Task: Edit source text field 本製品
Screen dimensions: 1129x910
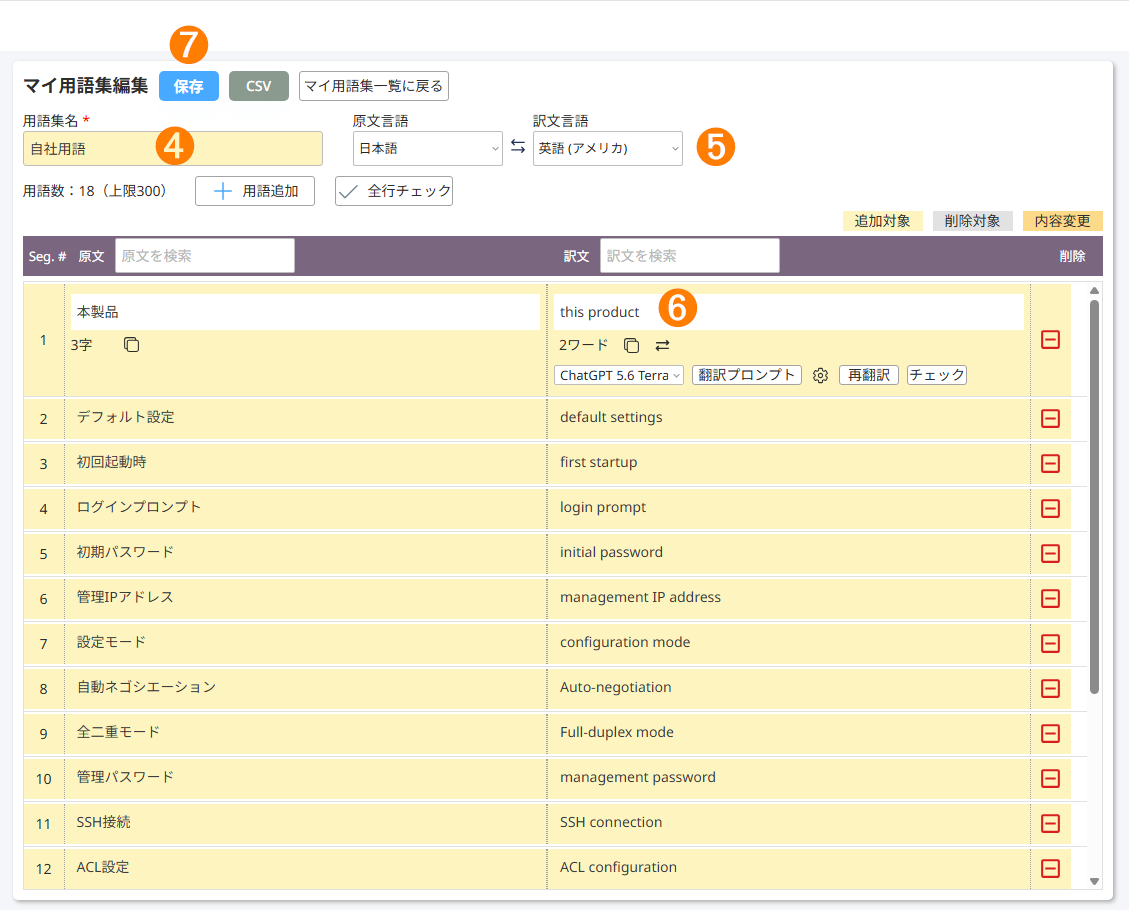Action: pyautogui.click(x=305, y=312)
